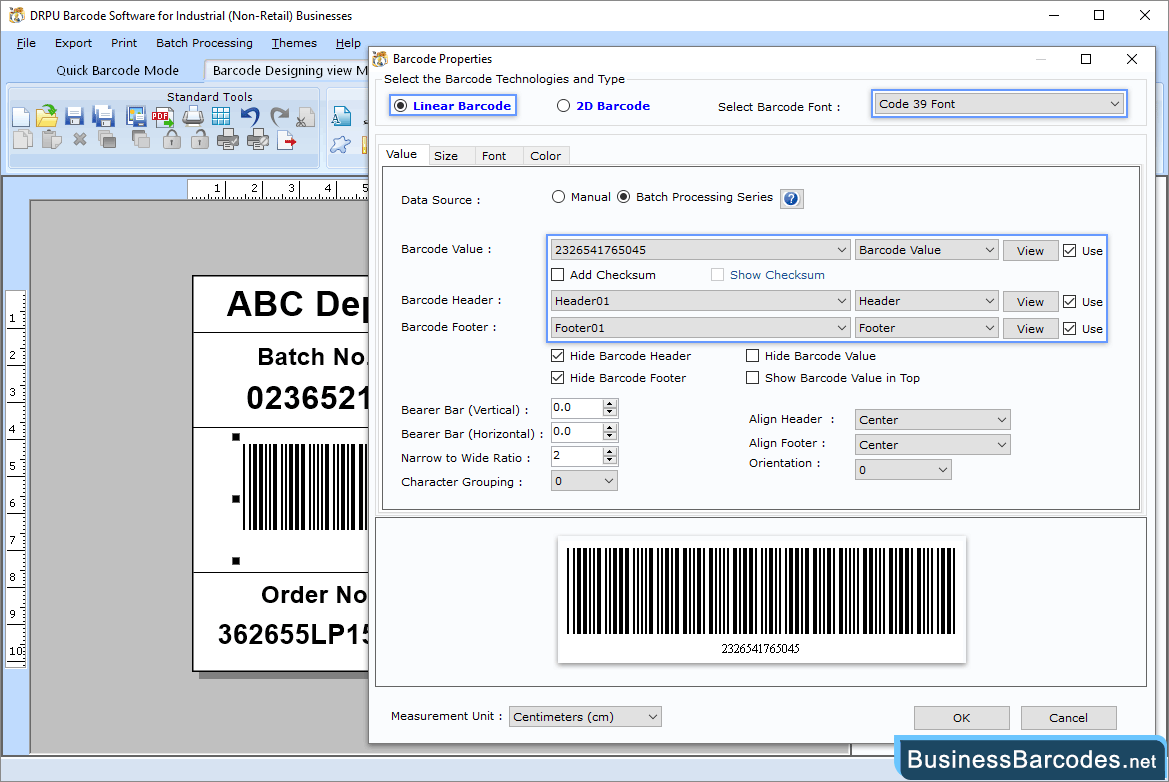The width and height of the screenshot is (1169, 782).
Task: Expand the Align Header Center dropdown
Action: pos(932,420)
